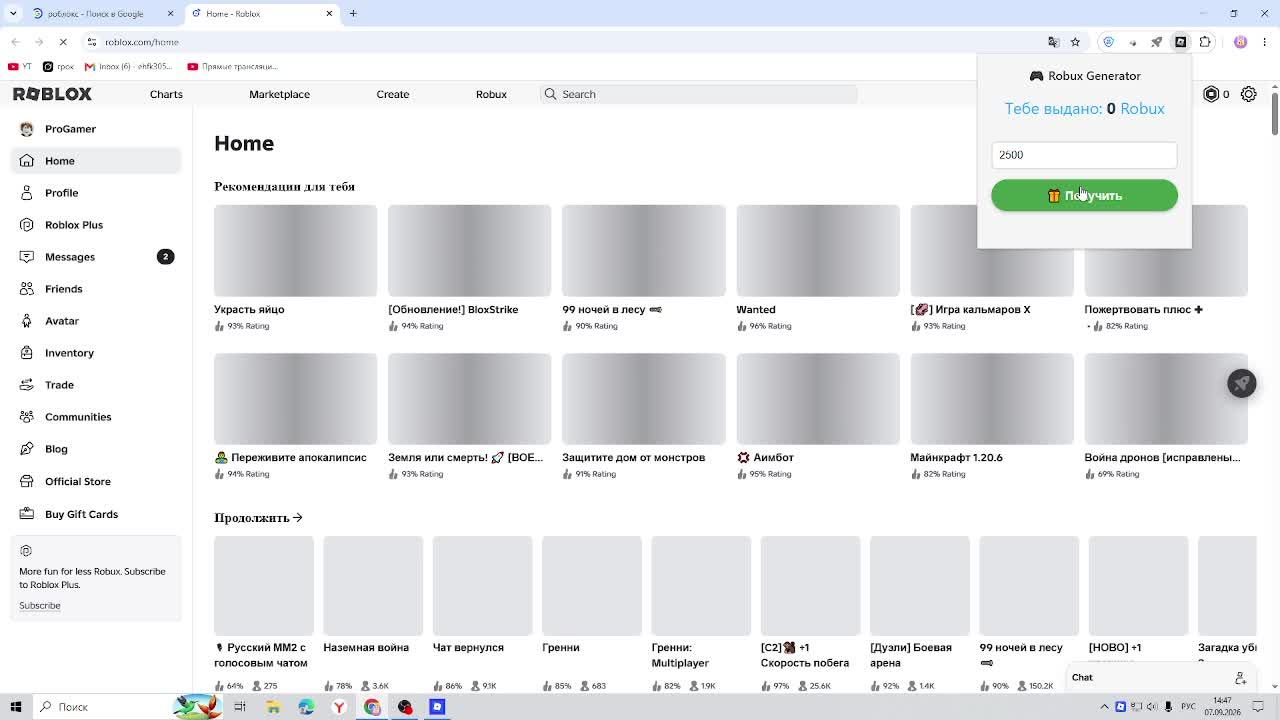This screenshot has width=1280, height=720.
Task: Open the Charts menu item
Action: coord(166,94)
